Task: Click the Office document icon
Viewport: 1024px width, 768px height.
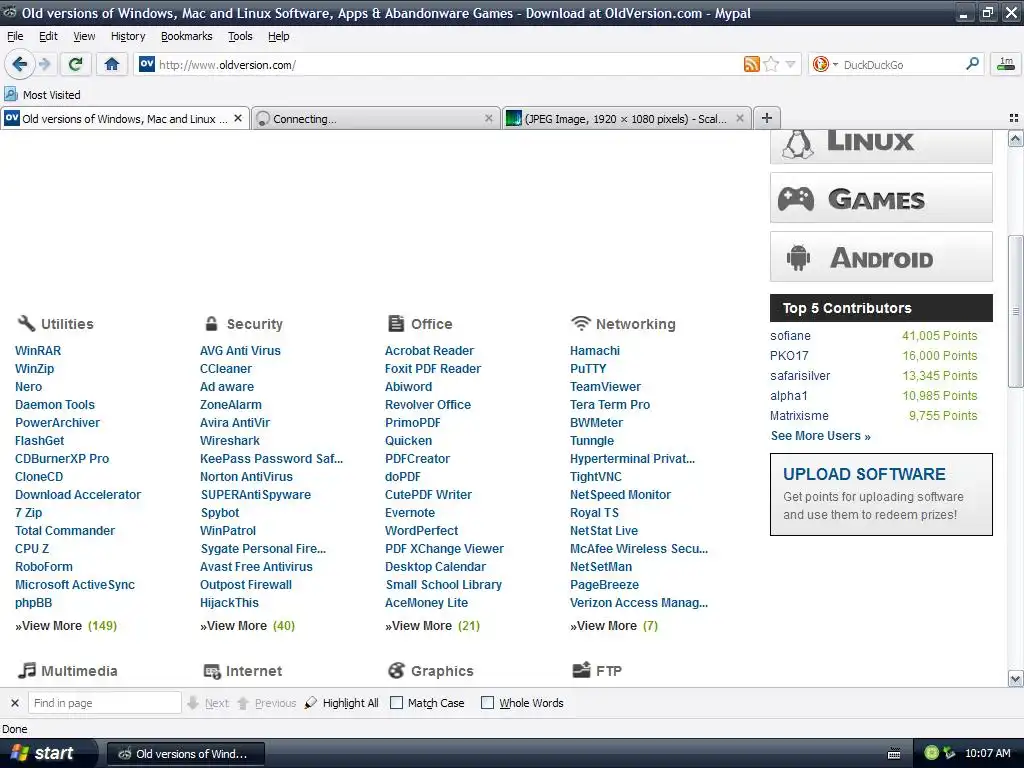Action: (396, 323)
